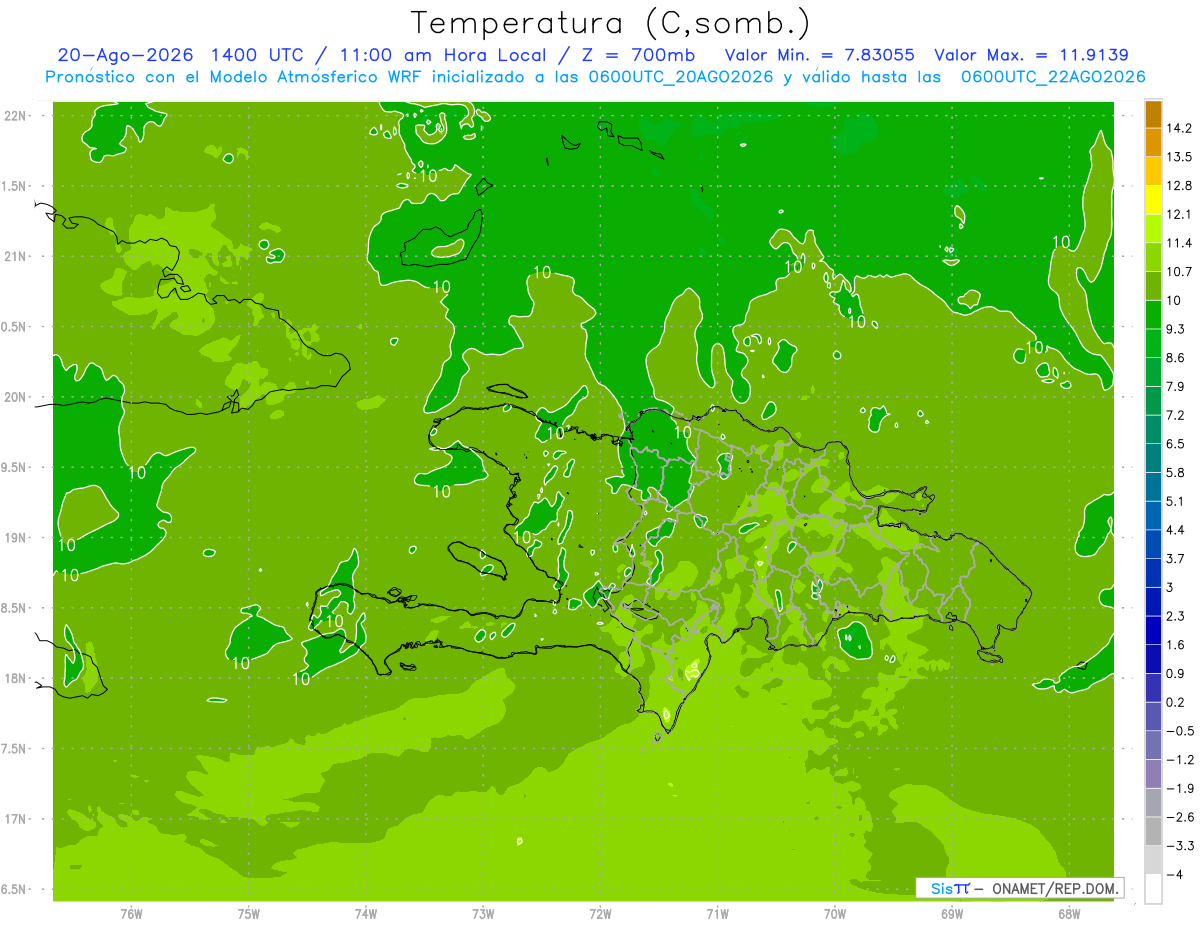Click the -4 color legend value
The width and height of the screenshot is (1200, 927).
(x=1173, y=875)
